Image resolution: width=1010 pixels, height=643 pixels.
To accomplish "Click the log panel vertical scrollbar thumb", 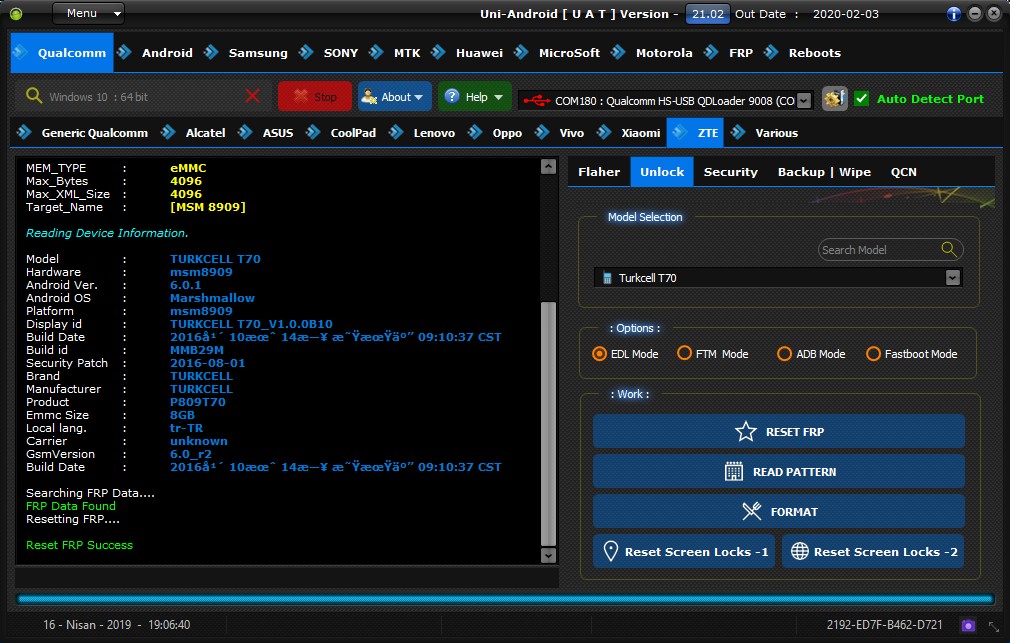I will tap(548, 423).
